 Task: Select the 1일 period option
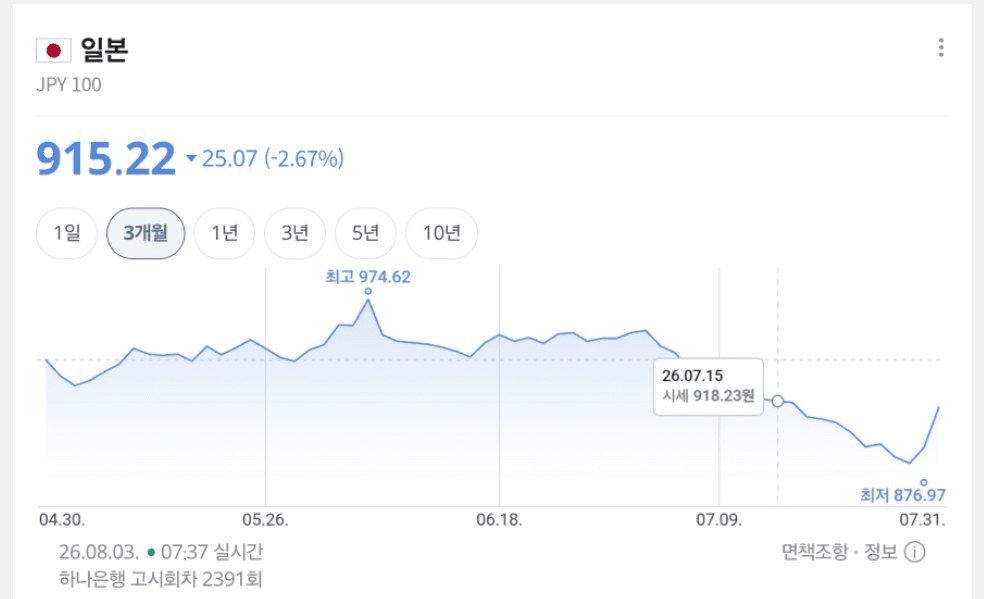click(x=67, y=233)
